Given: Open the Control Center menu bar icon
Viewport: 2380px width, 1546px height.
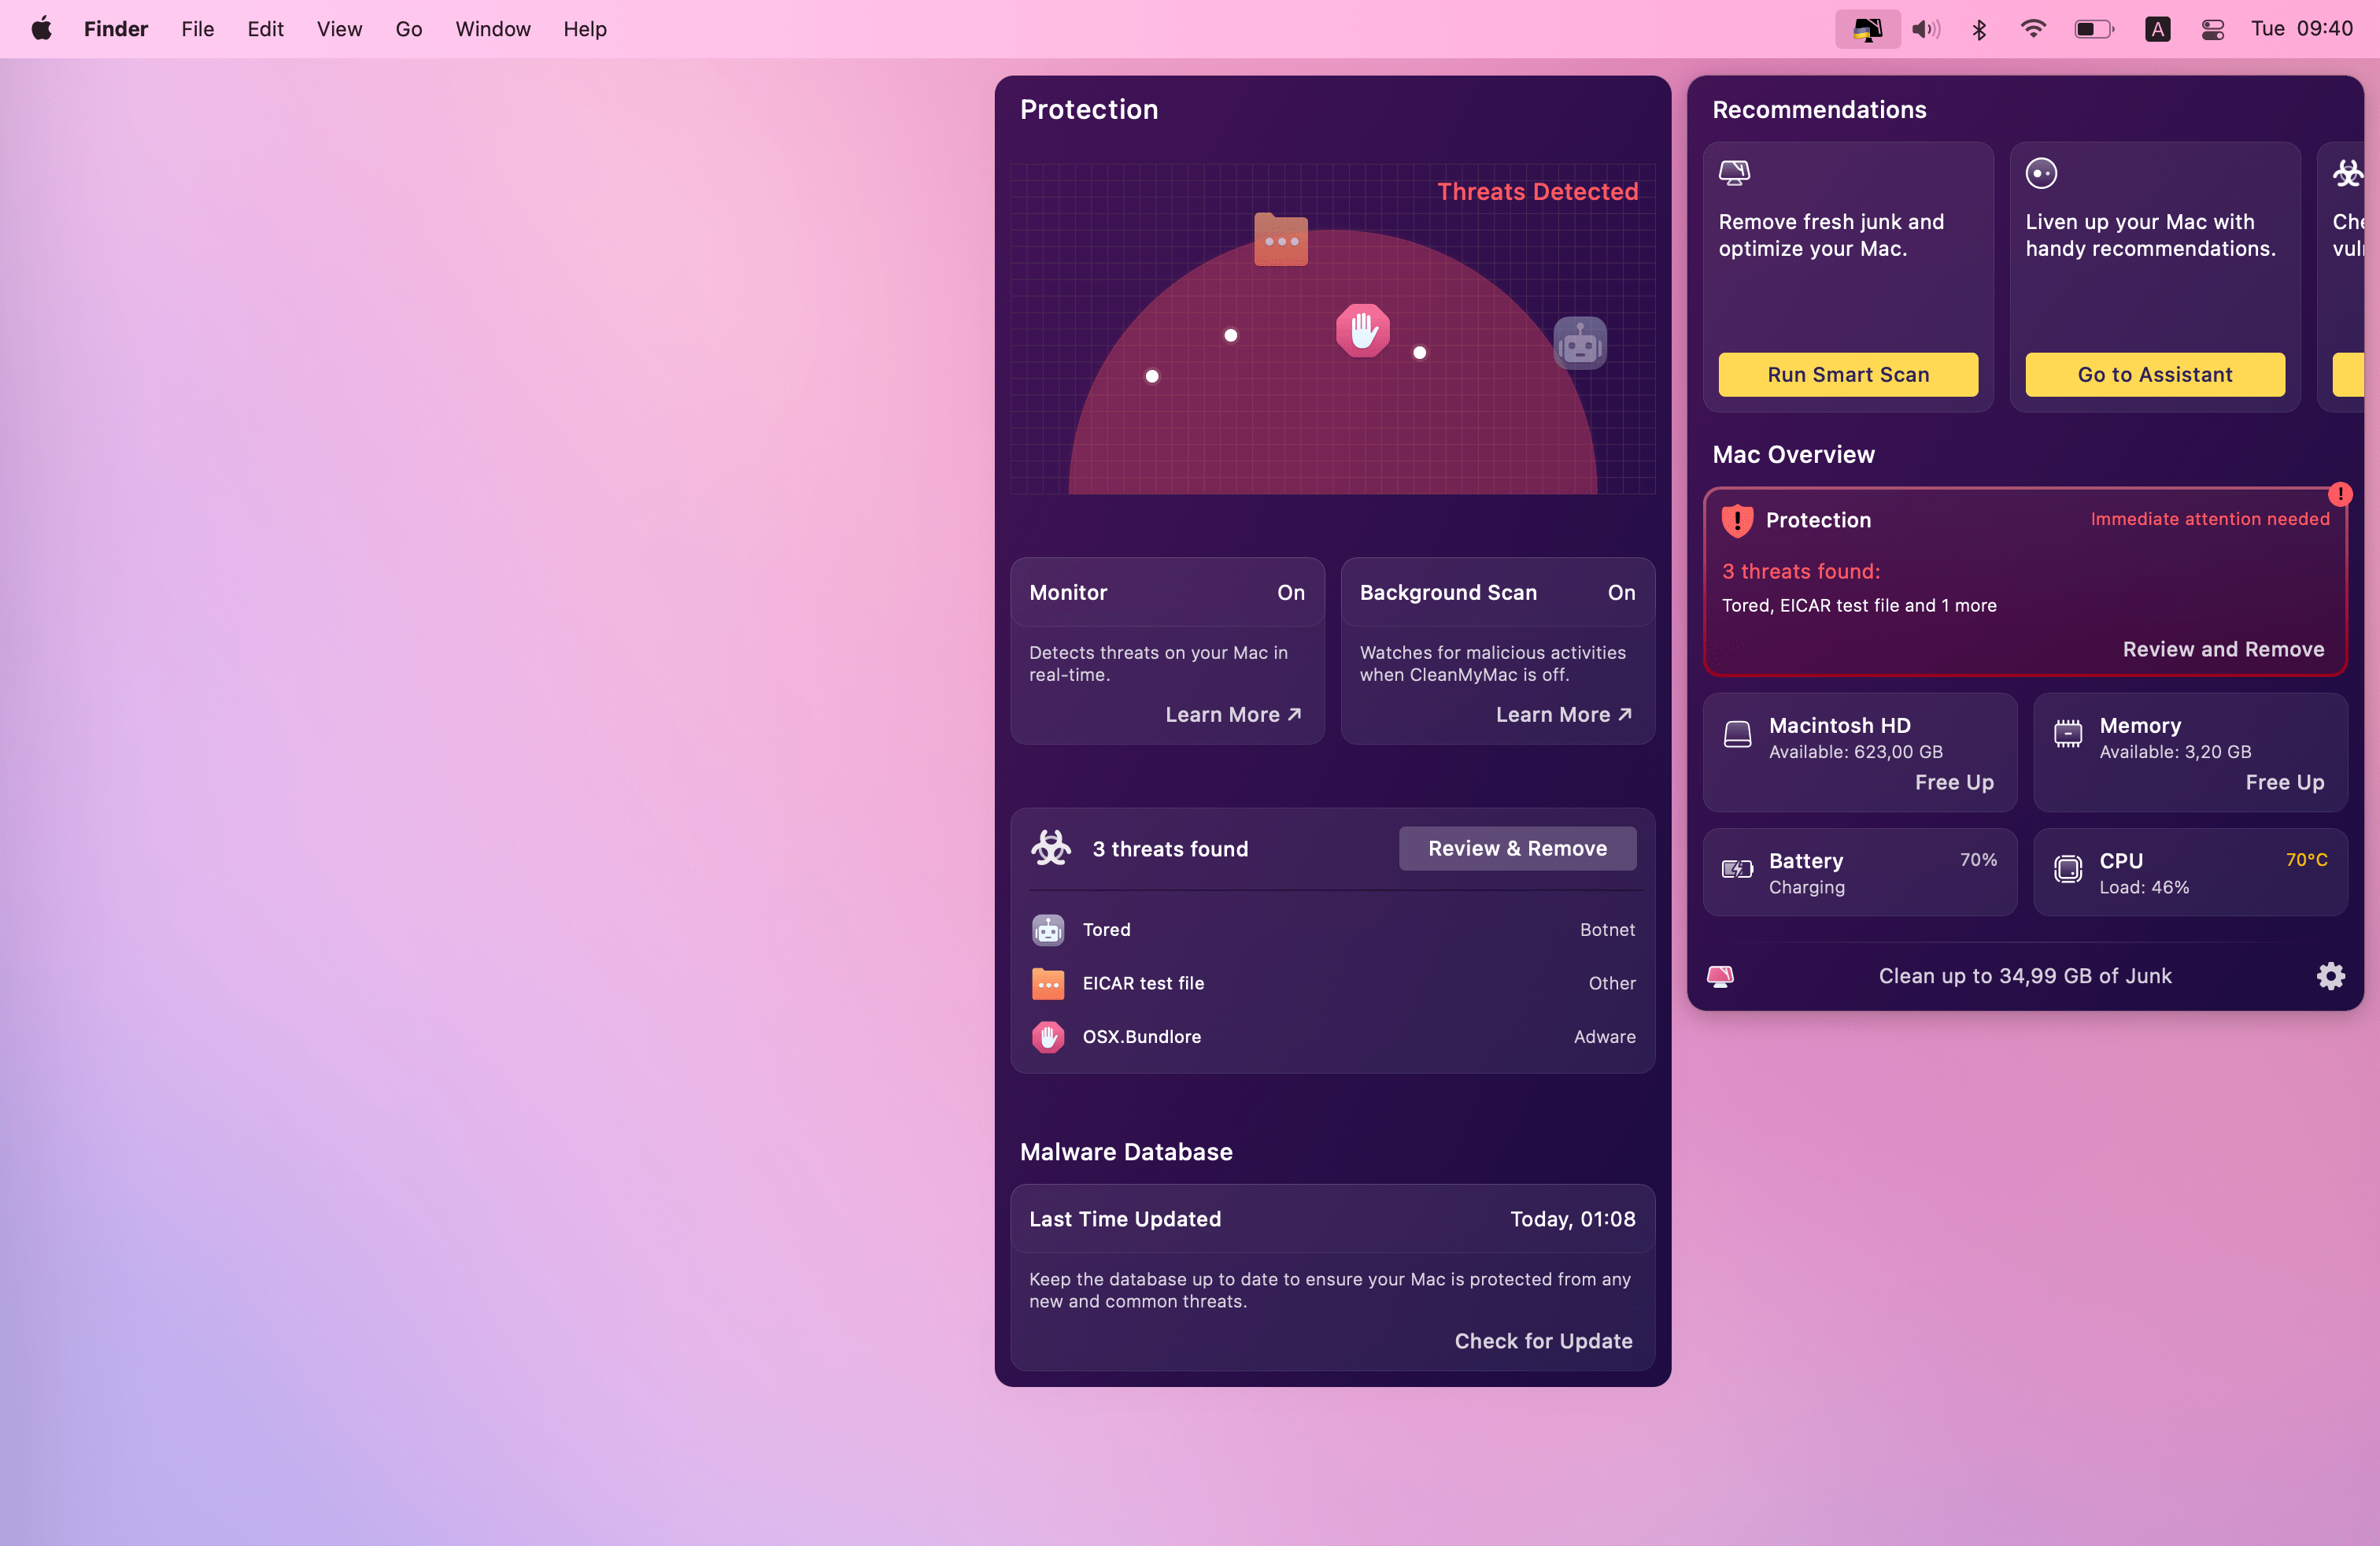Looking at the screenshot, I should click(2212, 29).
